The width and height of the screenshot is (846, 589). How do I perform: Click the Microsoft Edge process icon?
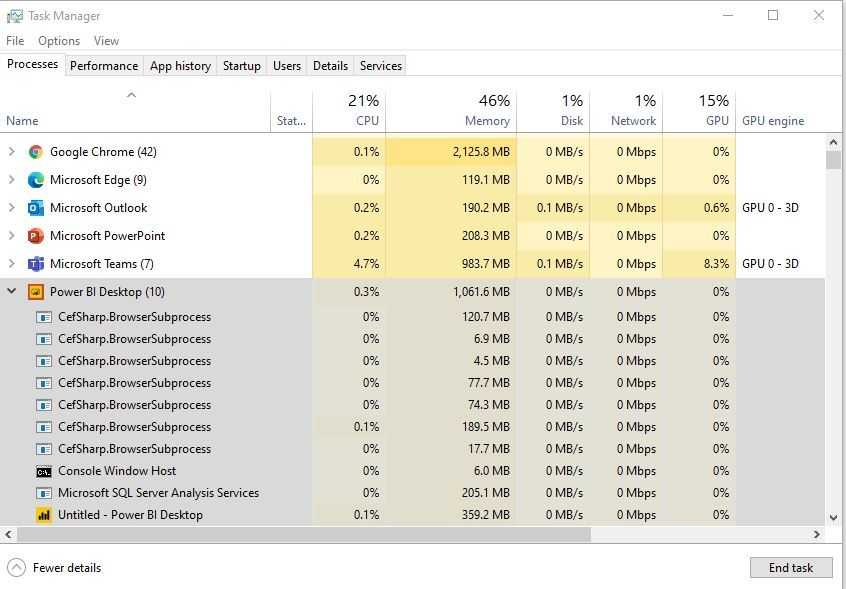coord(36,180)
